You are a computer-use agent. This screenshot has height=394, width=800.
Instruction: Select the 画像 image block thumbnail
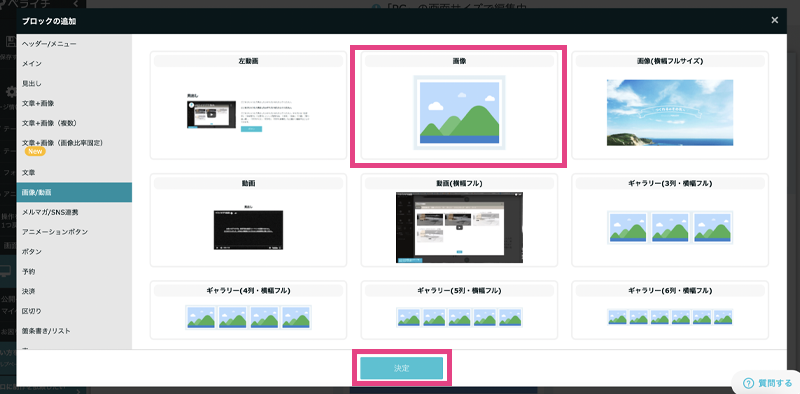coord(459,105)
